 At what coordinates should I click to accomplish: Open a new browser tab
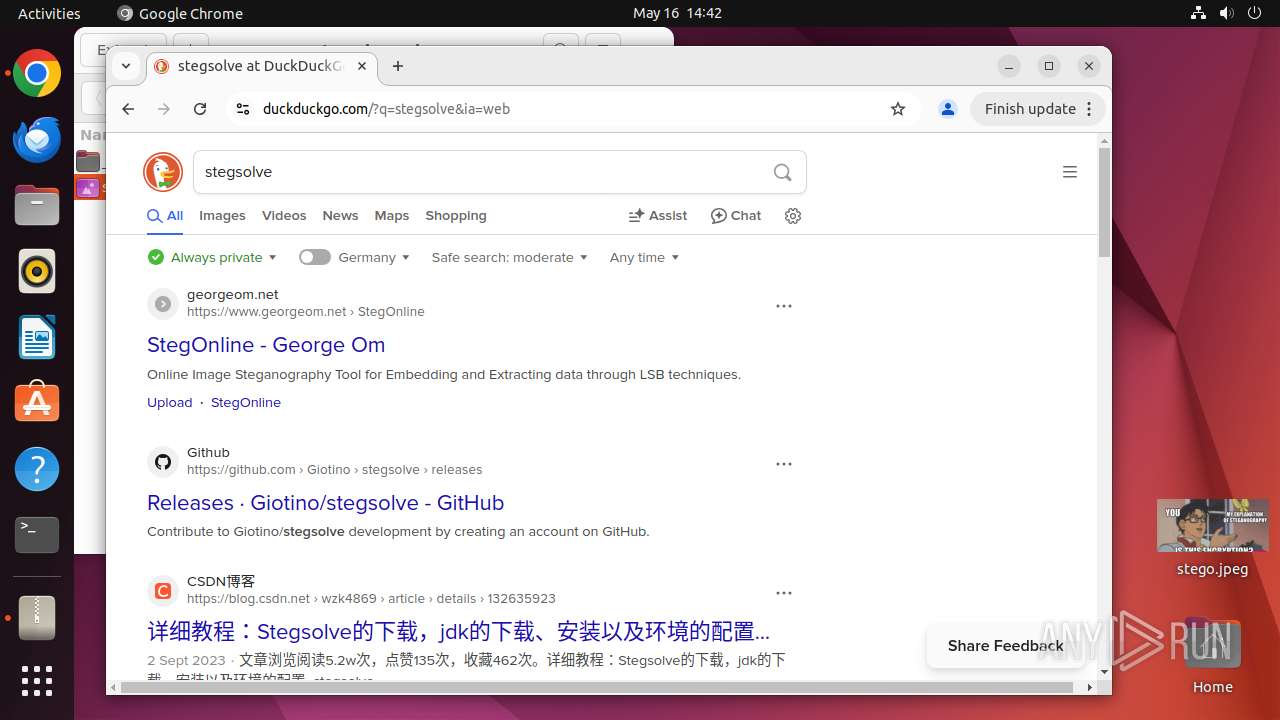click(x=398, y=66)
